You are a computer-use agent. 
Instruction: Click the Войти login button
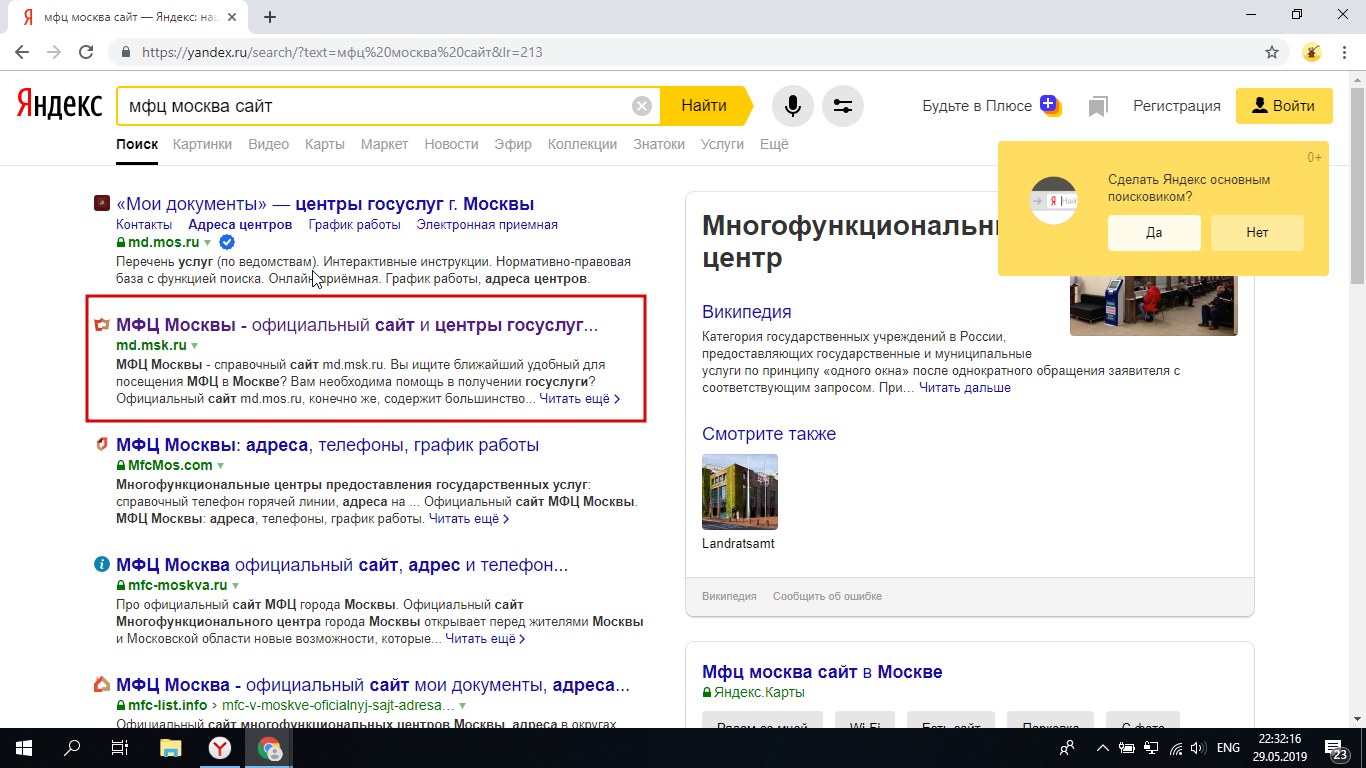pos(1284,106)
